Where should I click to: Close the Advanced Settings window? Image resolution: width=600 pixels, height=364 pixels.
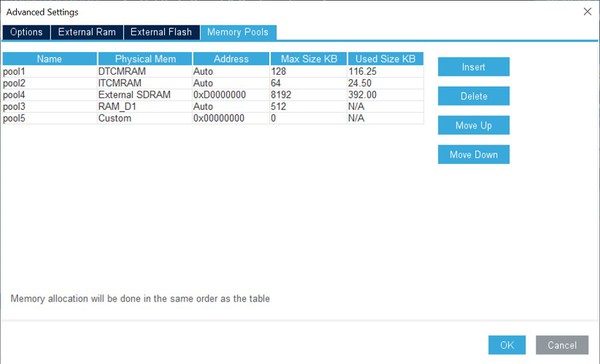(x=587, y=11)
